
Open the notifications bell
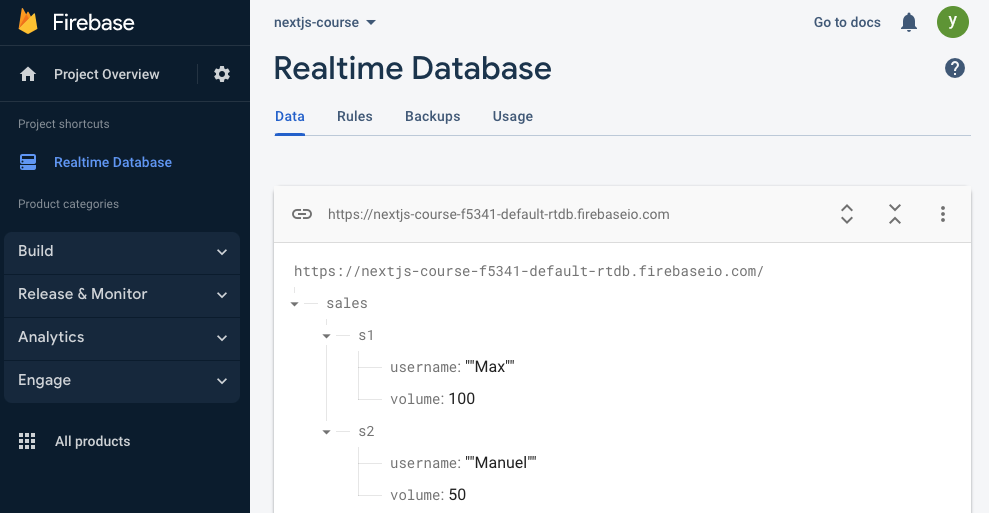(908, 23)
